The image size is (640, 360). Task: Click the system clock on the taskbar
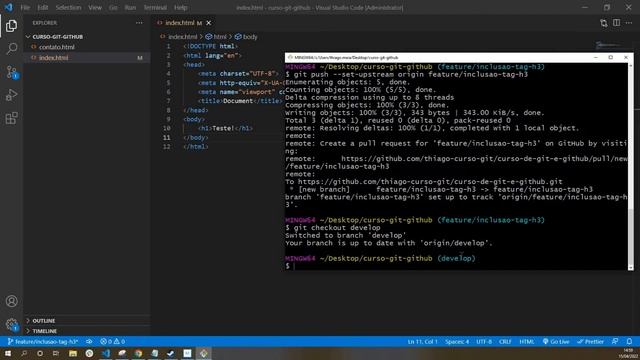coord(628,353)
